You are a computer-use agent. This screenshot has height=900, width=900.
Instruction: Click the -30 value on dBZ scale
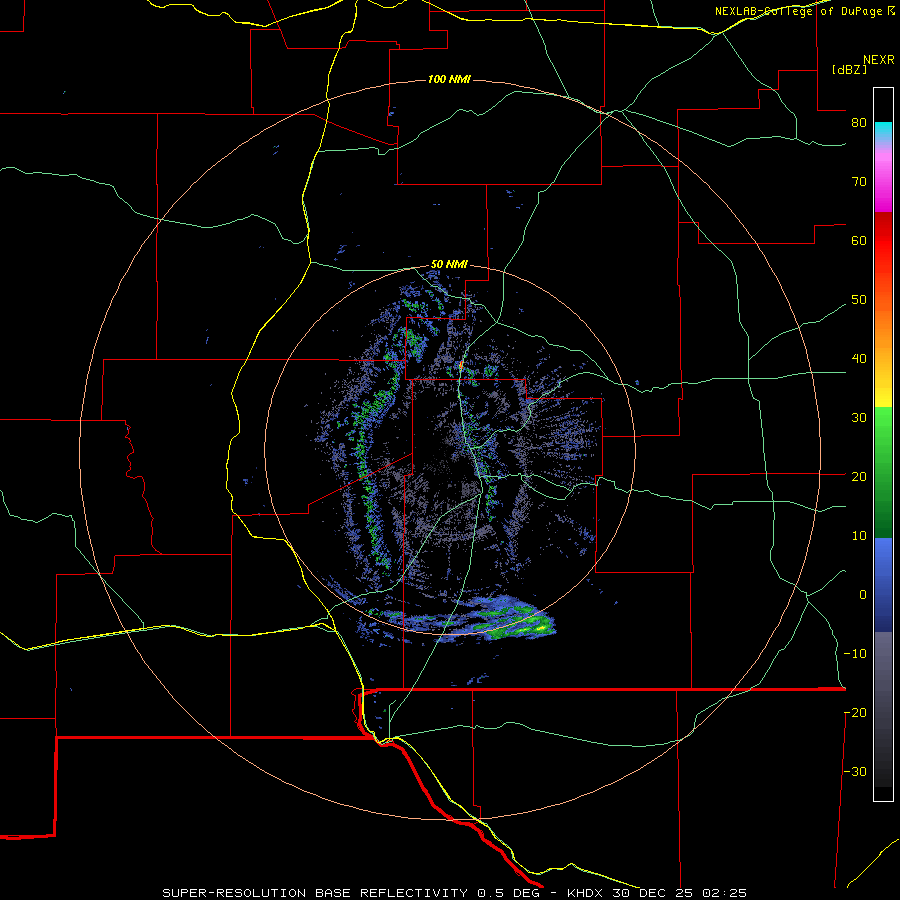[855, 771]
